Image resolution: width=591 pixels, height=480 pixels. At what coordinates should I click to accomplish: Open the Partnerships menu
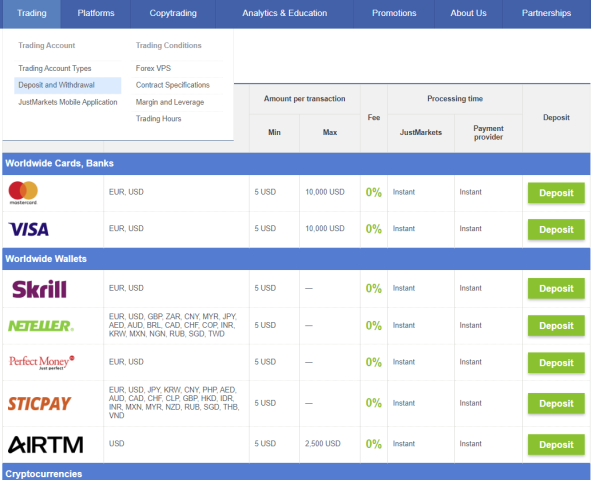tap(546, 13)
